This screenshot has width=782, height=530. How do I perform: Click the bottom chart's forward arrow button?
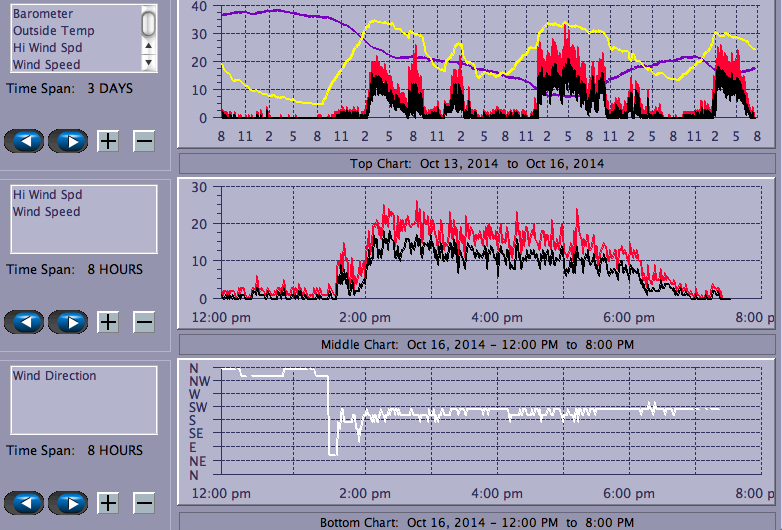68,503
